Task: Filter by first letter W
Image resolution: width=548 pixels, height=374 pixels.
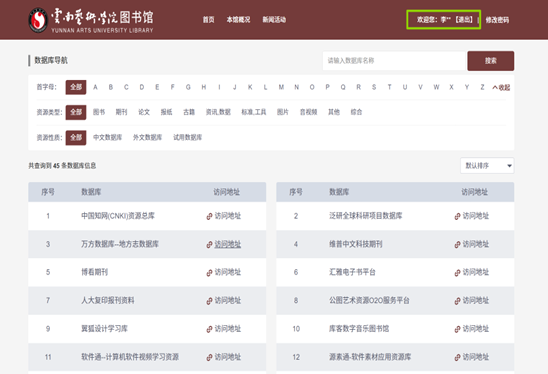Action: tap(436, 87)
